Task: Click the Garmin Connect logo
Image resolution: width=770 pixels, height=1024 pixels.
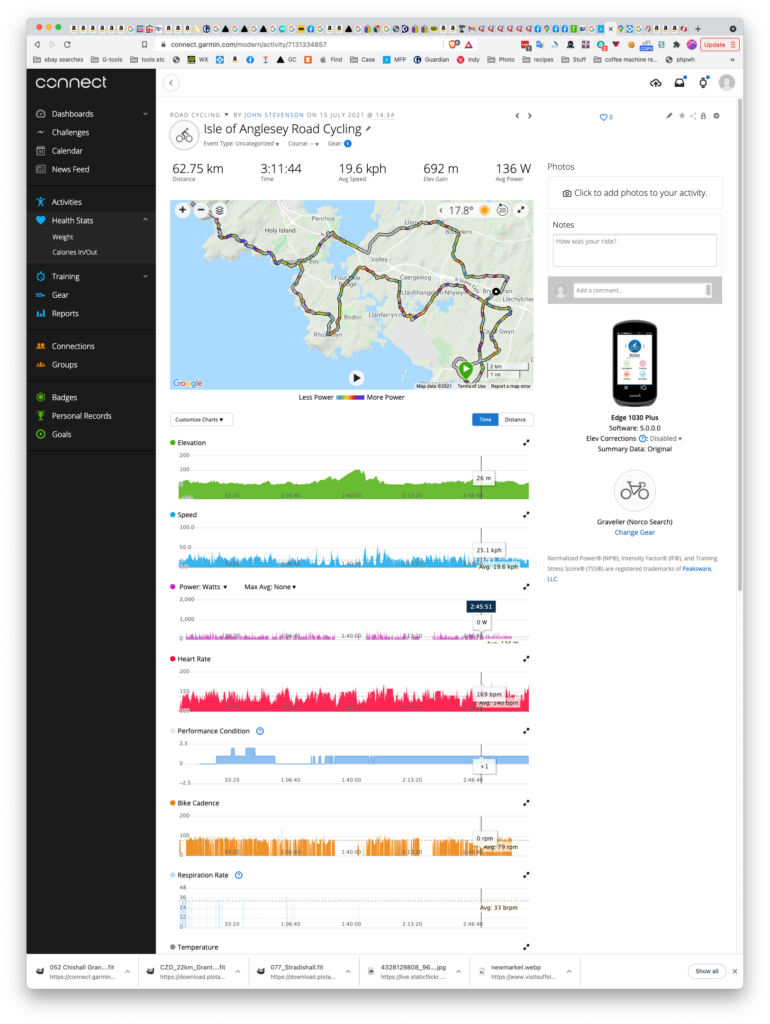Action: [x=71, y=82]
